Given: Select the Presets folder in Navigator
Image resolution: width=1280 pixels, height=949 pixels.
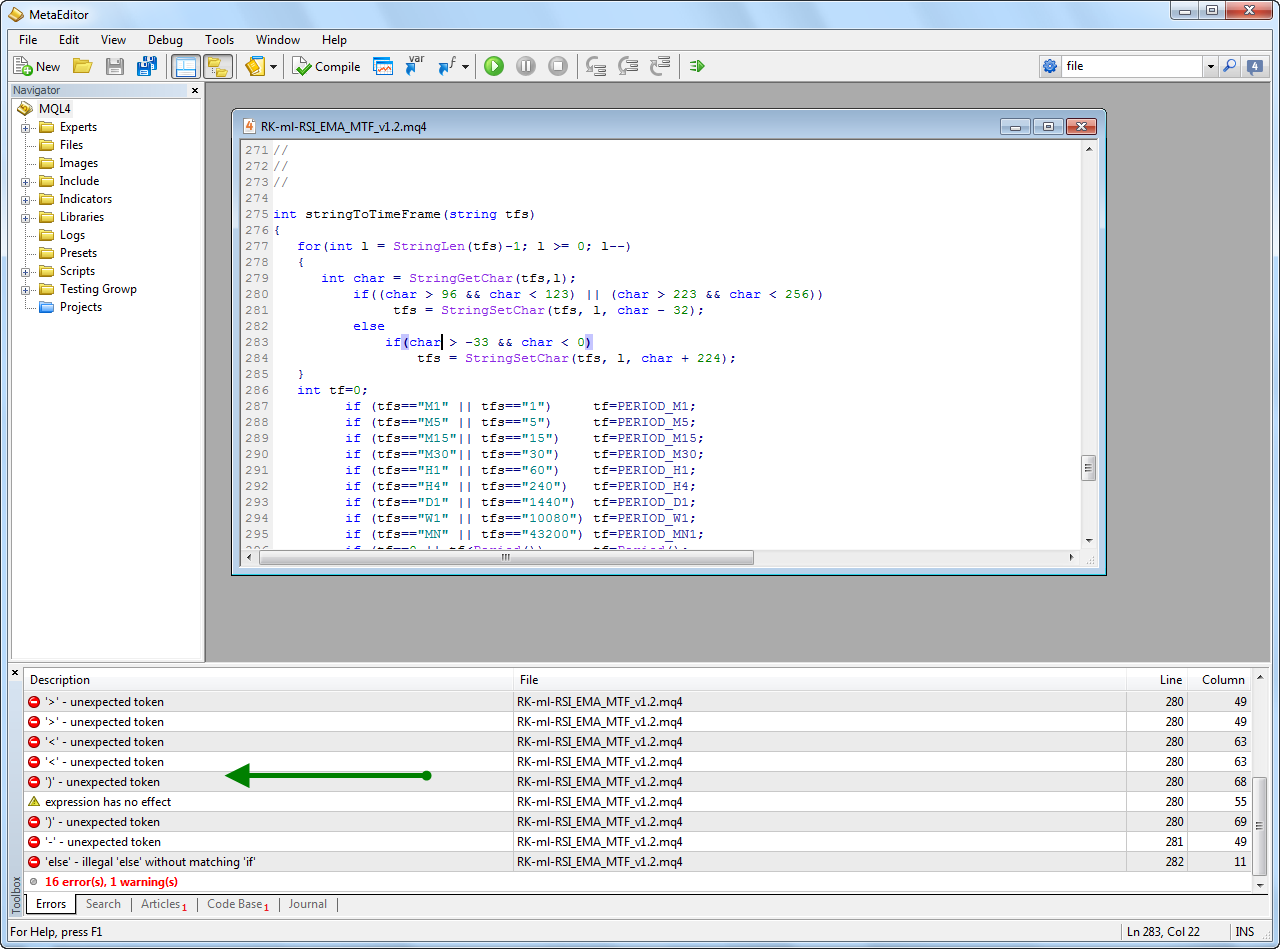Looking at the screenshot, I should tap(78, 253).
